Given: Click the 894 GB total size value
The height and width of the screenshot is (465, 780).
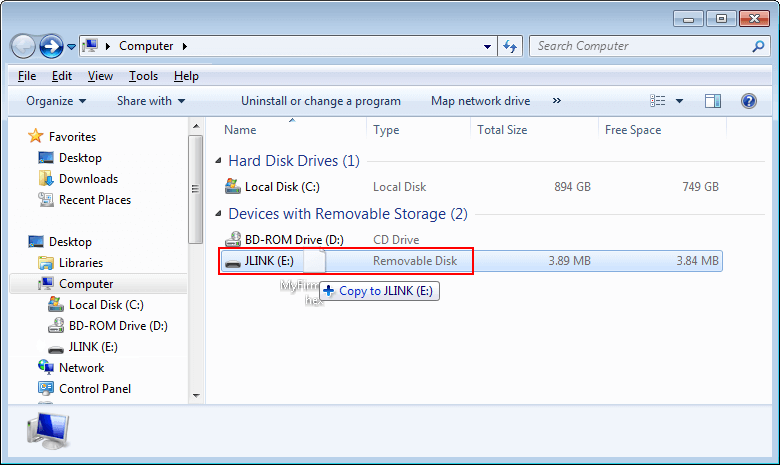Looking at the screenshot, I should [x=573, y=187].
